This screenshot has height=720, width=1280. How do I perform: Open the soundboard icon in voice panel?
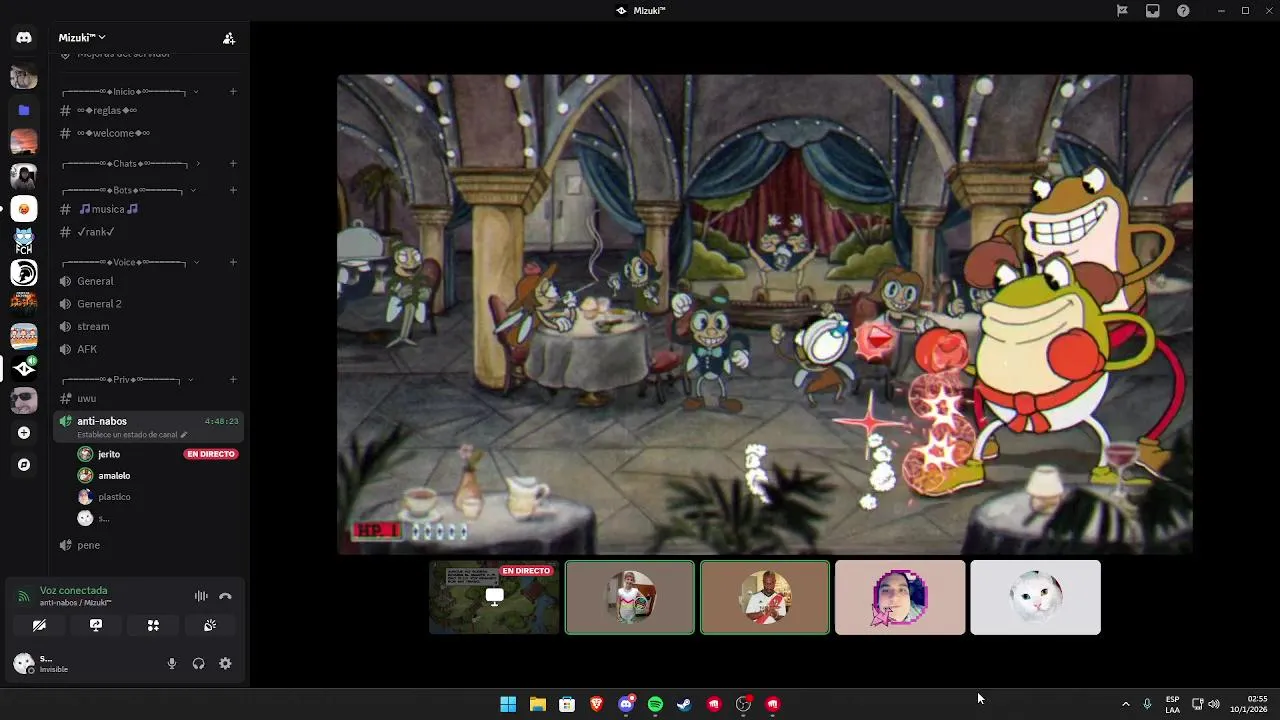tap(210, 625)
